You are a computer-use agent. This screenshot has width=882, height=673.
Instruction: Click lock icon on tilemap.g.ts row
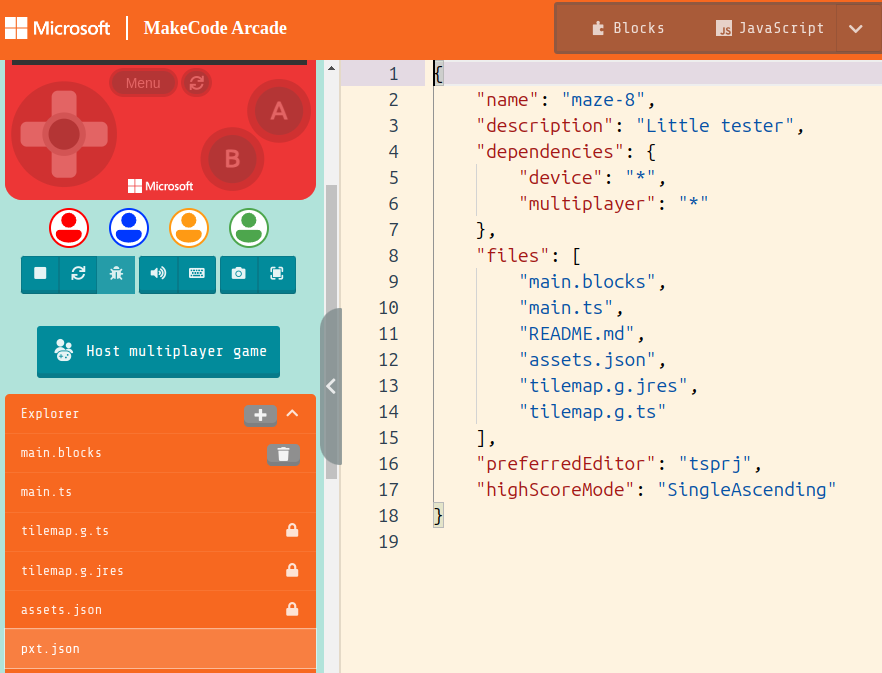[292, 530]
